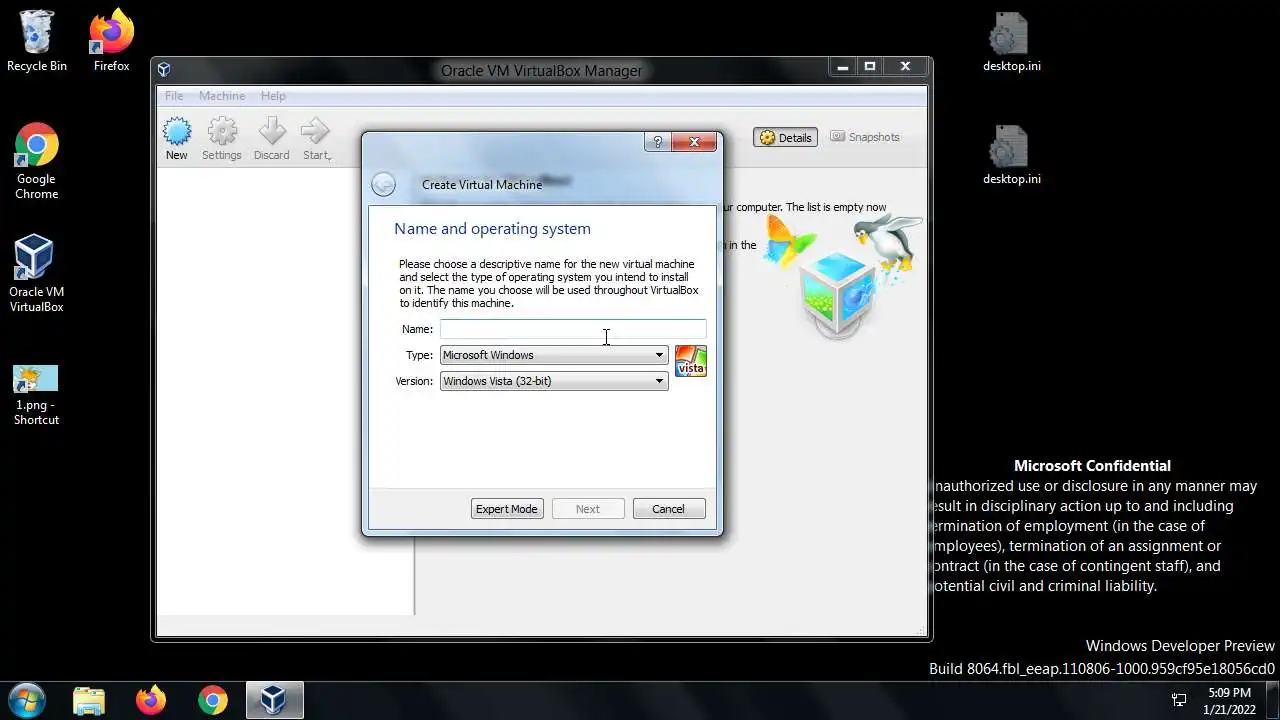Click the VirtualBox taskbar button

click(273, 700)
